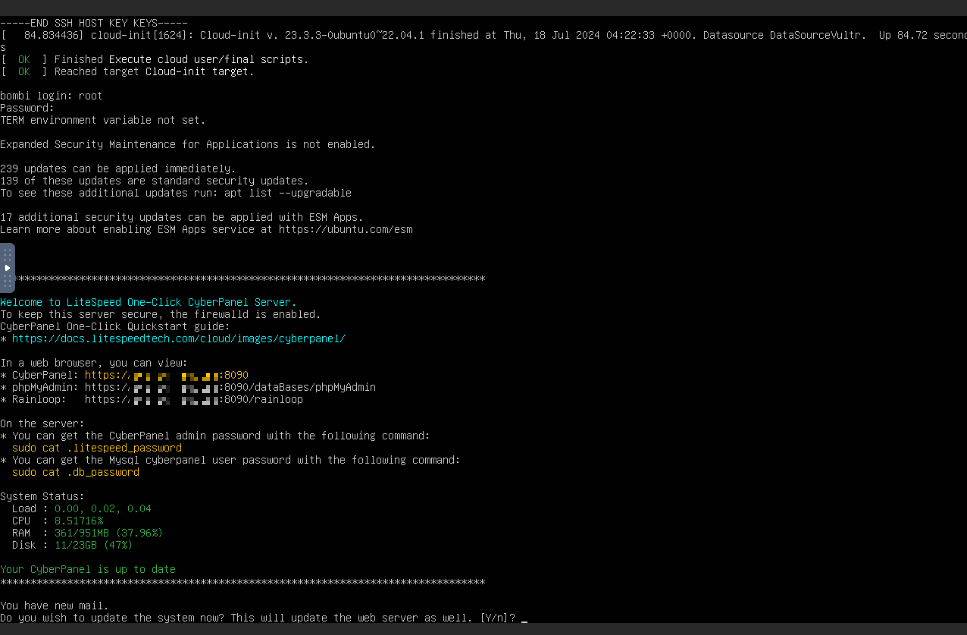
Task: Select 'sudo cat .db_password' command text
Action: tap(76, 472)
